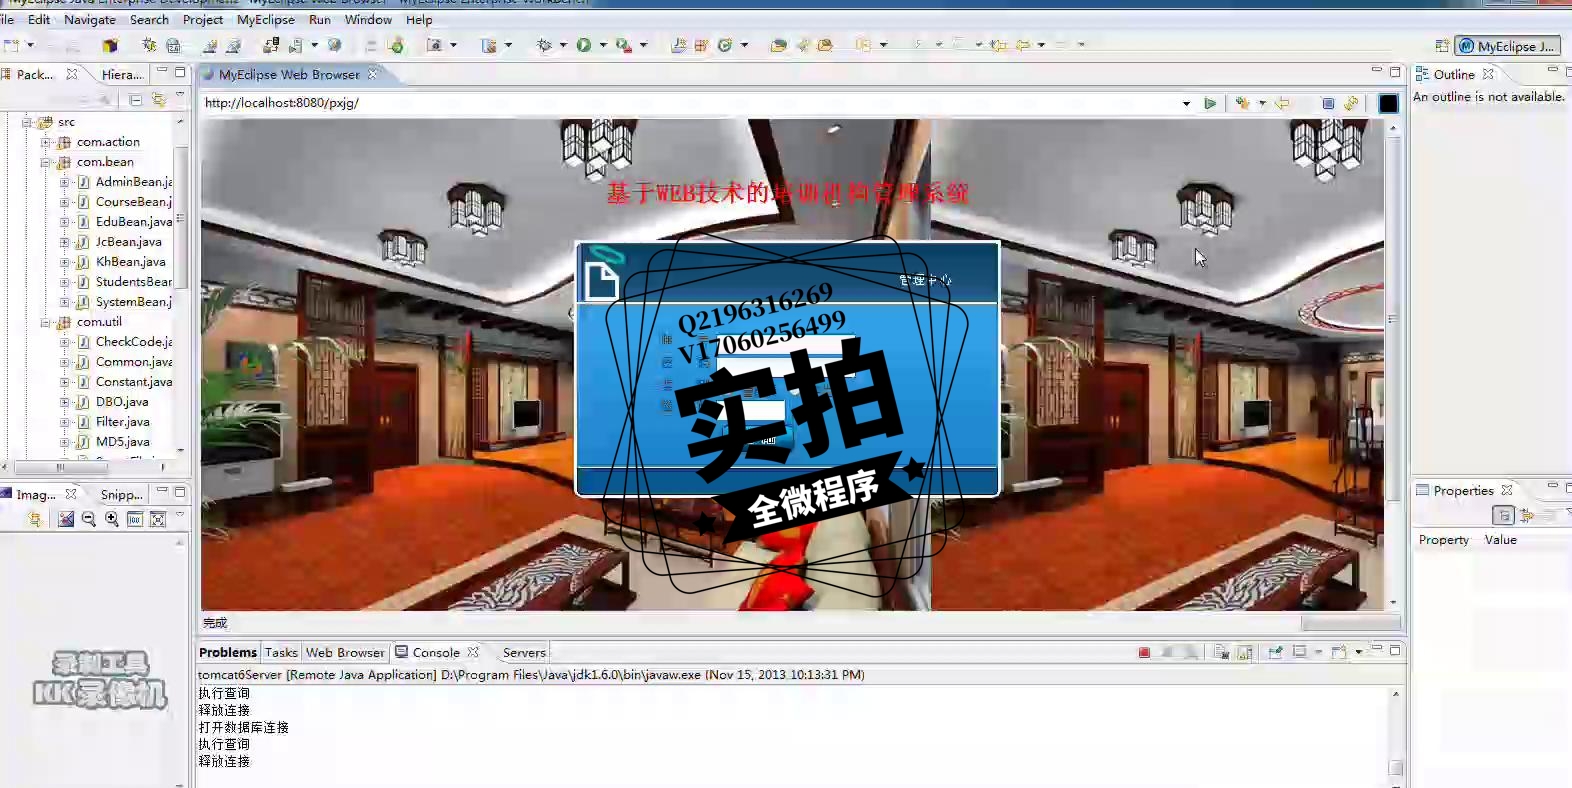Click Zoom In in Image Preview
Screen dimensions: 1572x788
click(111, 519)
